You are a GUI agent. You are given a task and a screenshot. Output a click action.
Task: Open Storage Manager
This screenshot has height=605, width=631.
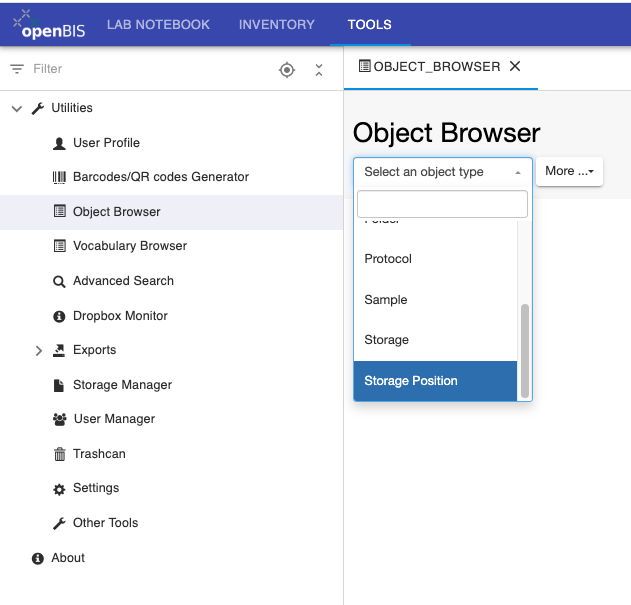tap(122, 385)
